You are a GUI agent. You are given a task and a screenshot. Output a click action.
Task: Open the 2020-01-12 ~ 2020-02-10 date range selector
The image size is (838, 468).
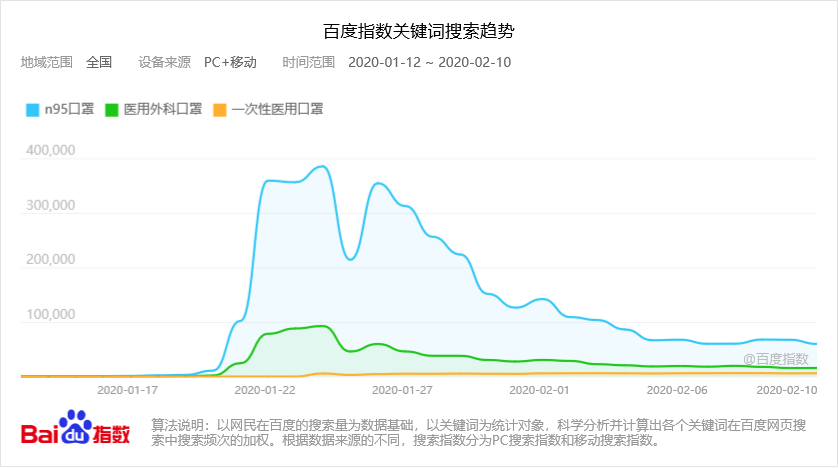point(429,62)
